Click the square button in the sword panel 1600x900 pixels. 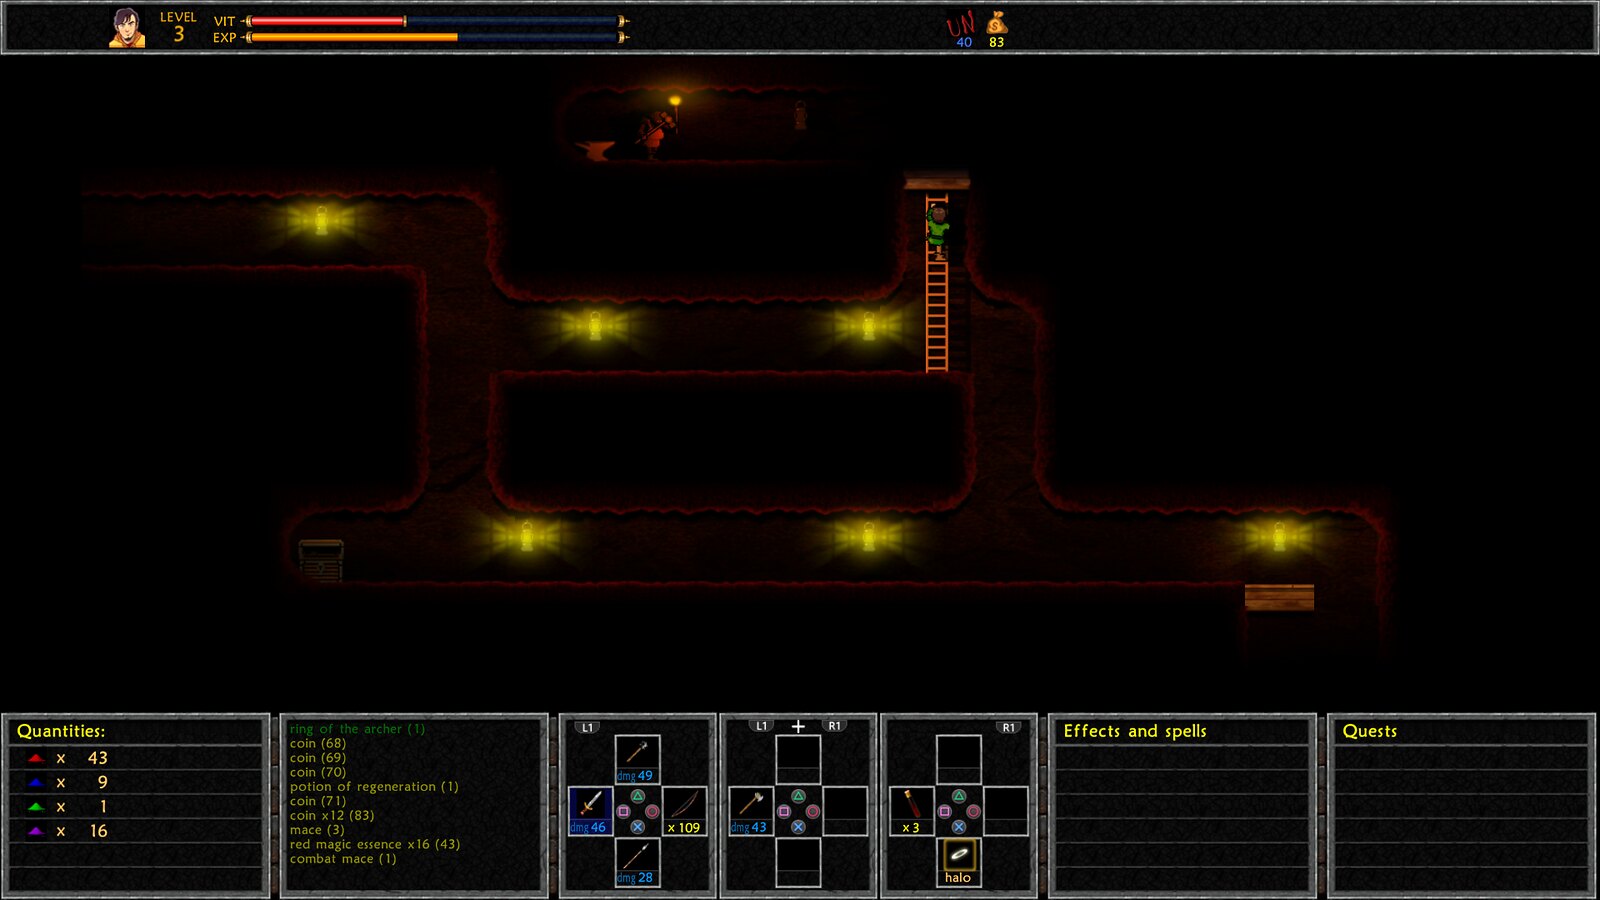click(x=623, y=811)
